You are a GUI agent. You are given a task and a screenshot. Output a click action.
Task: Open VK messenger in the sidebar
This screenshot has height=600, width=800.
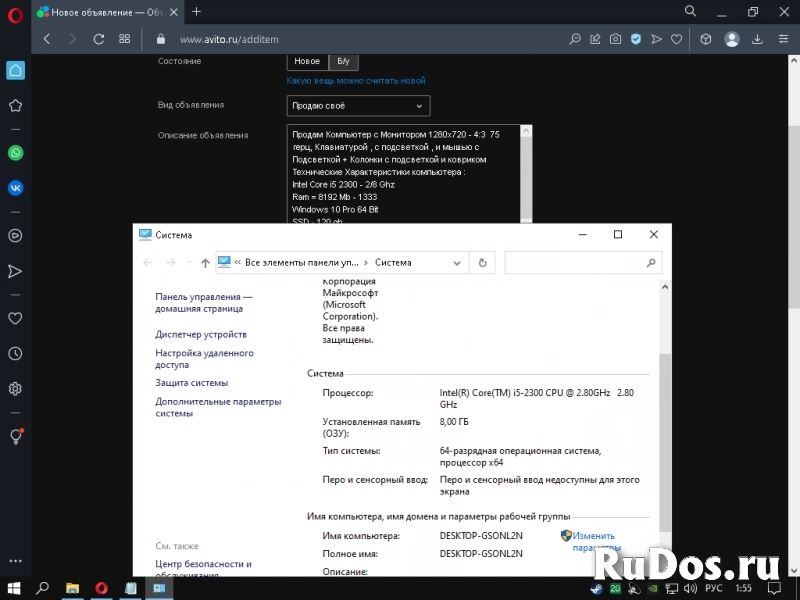pyautogui.click(x=15, y=187)
